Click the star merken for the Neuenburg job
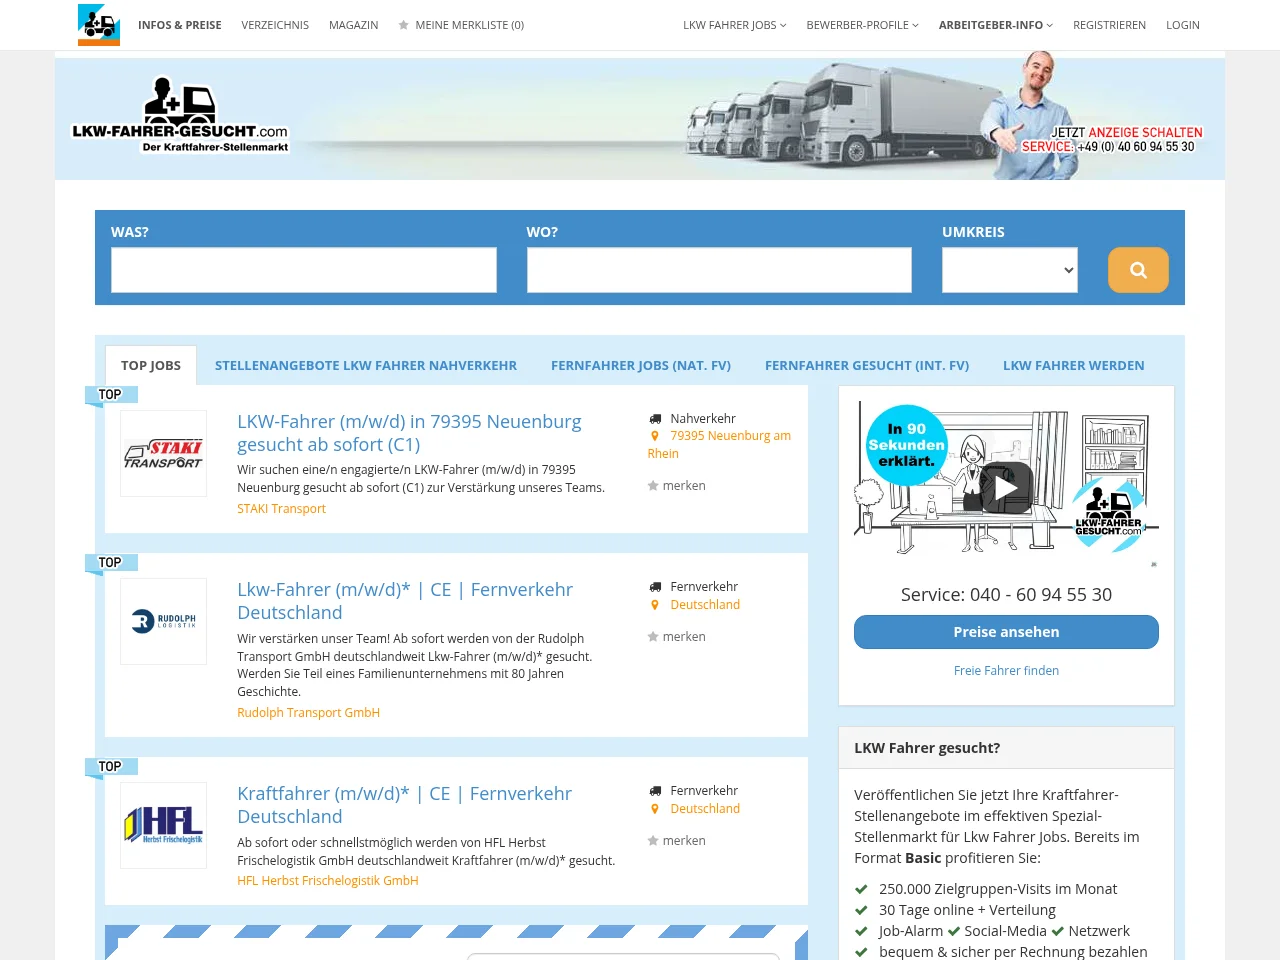Viewport: 1280px width, 960px height. coord(677,486)
